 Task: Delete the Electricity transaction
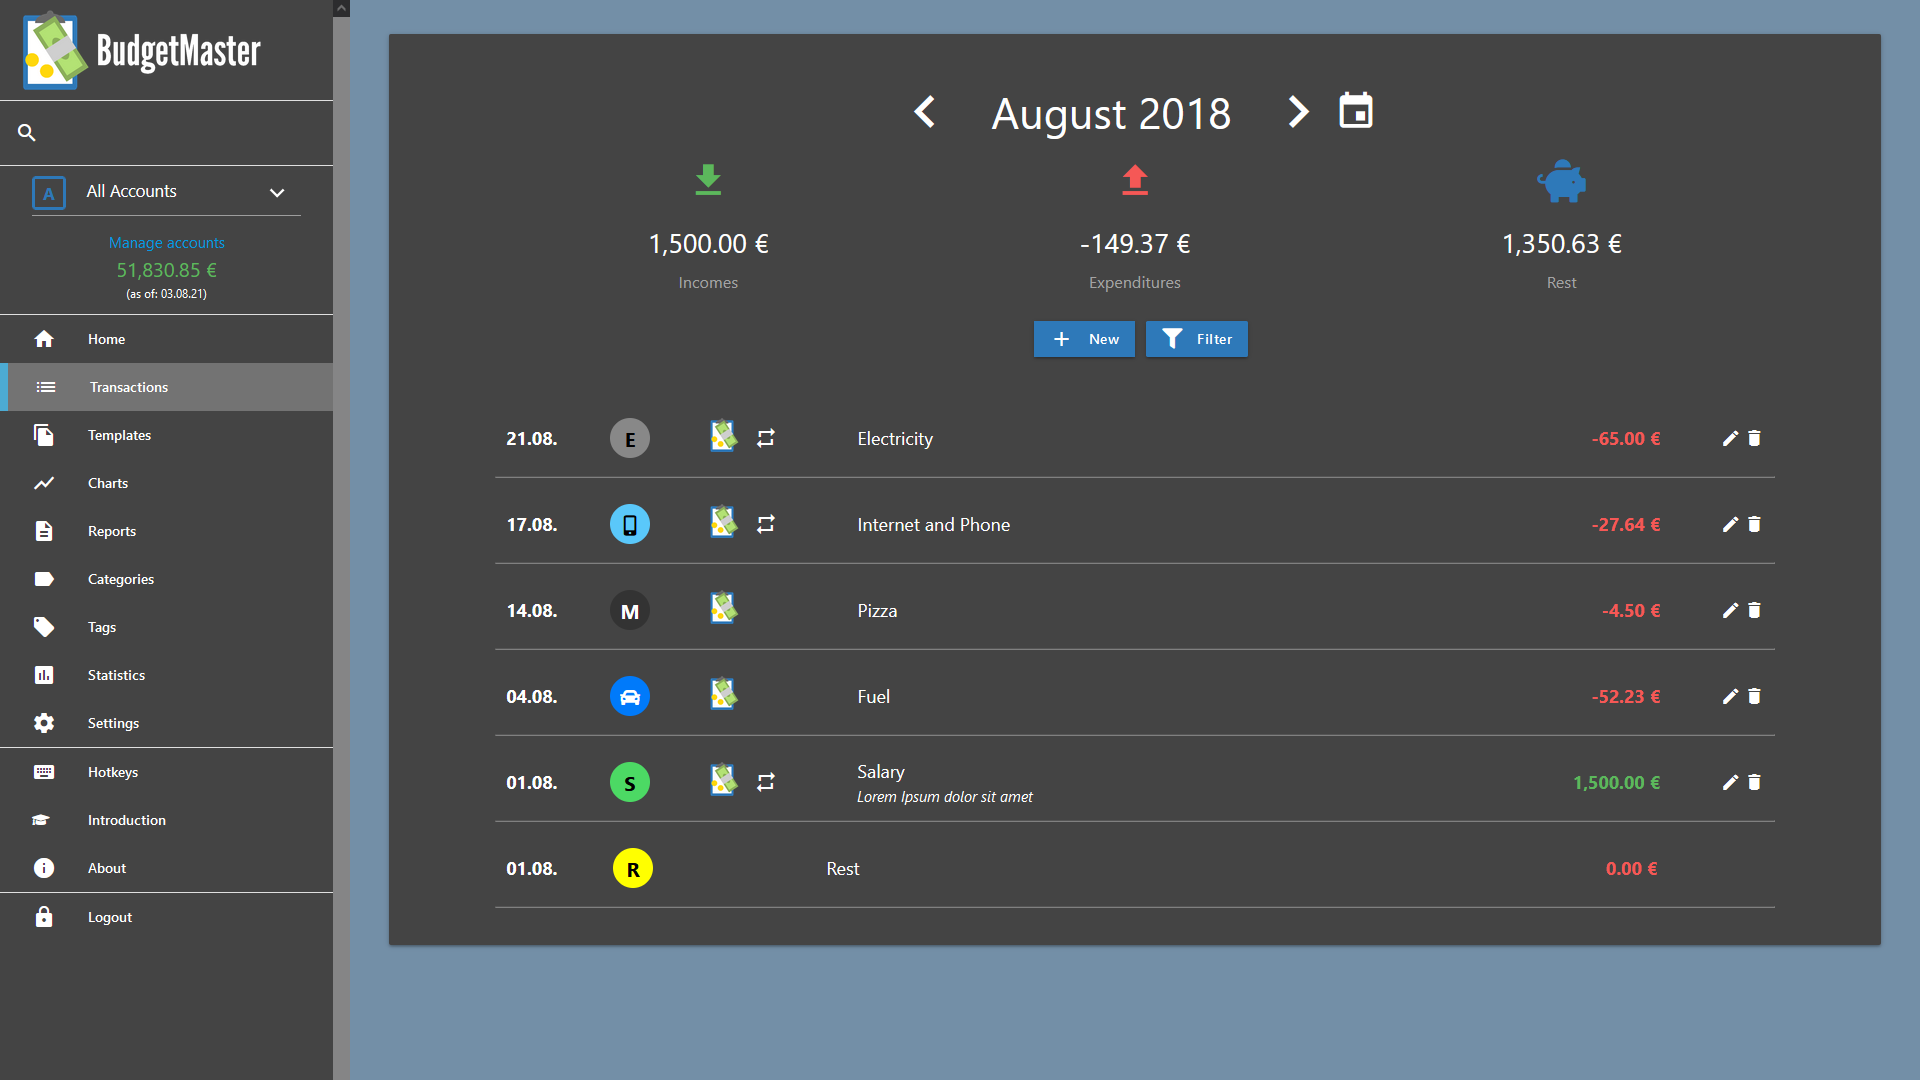click(x=1754, y=439)
